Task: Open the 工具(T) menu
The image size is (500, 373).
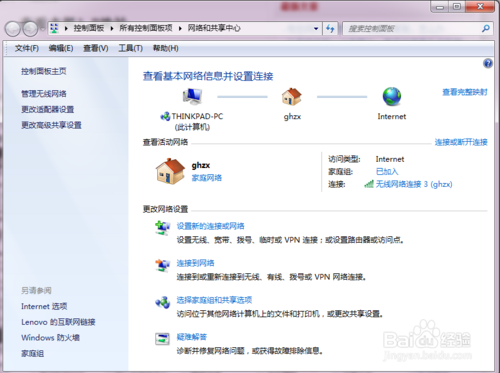Action: [x=130, y=49]
